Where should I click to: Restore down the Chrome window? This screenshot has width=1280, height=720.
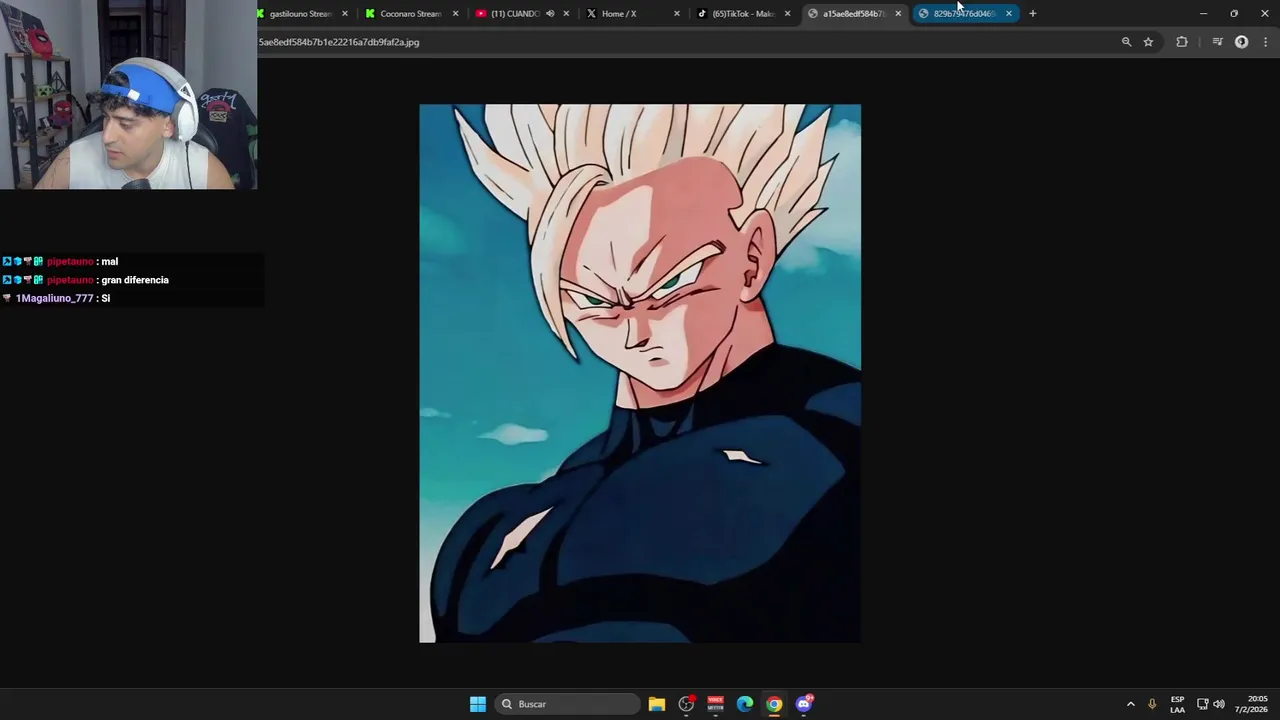click(x=1234, y=14)
